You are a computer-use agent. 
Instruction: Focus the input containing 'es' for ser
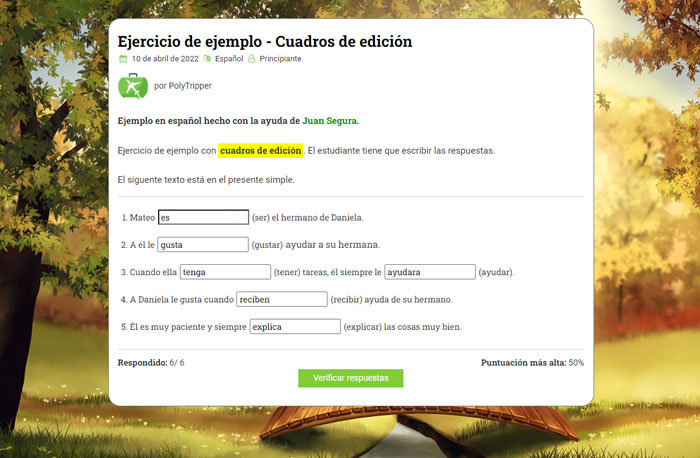point(203,217)
